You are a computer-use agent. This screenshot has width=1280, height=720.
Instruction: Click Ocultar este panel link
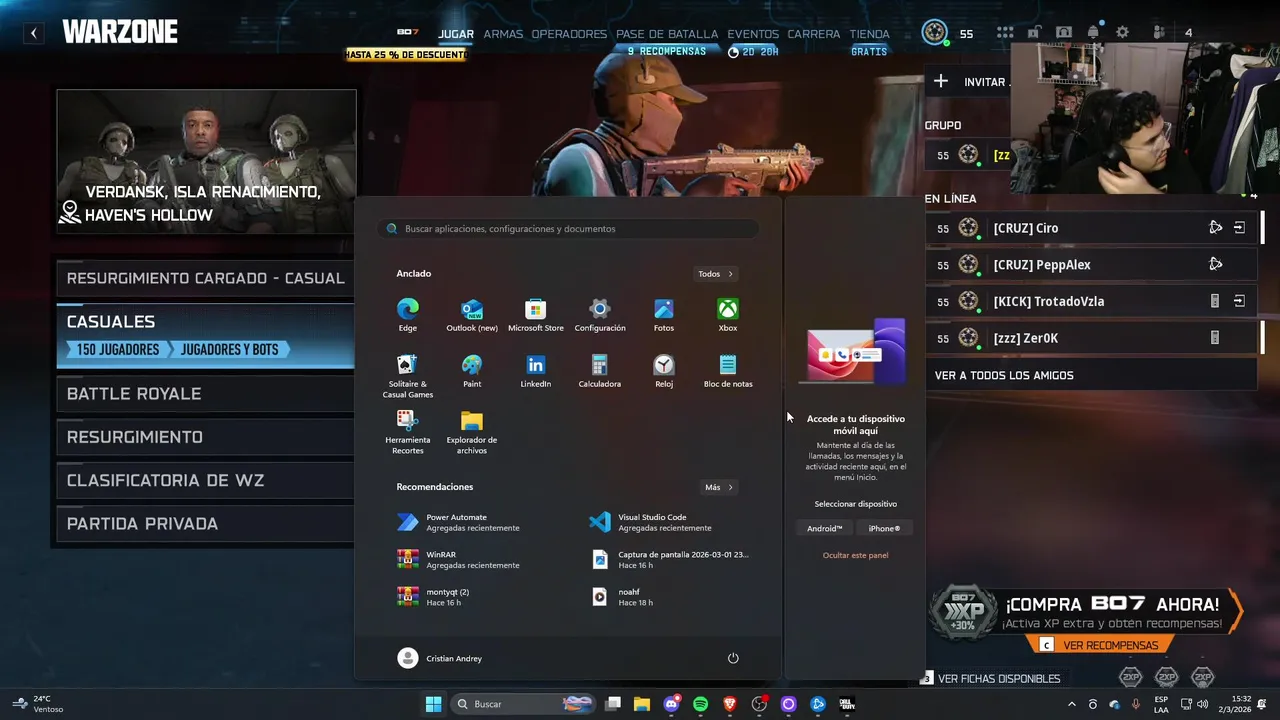(855, 555)
